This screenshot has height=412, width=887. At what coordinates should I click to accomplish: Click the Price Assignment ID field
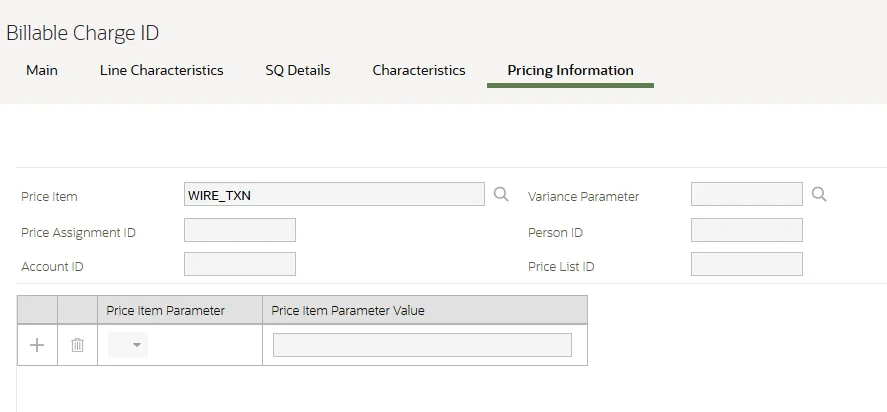pos(240,231)
